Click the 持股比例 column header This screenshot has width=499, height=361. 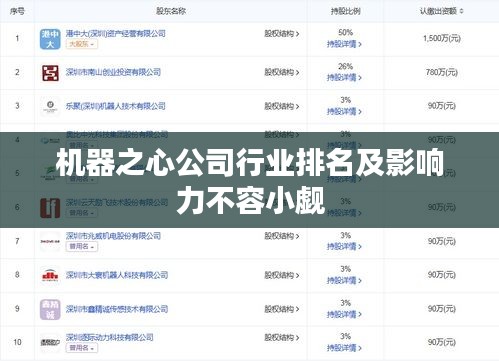coord(345,11)
